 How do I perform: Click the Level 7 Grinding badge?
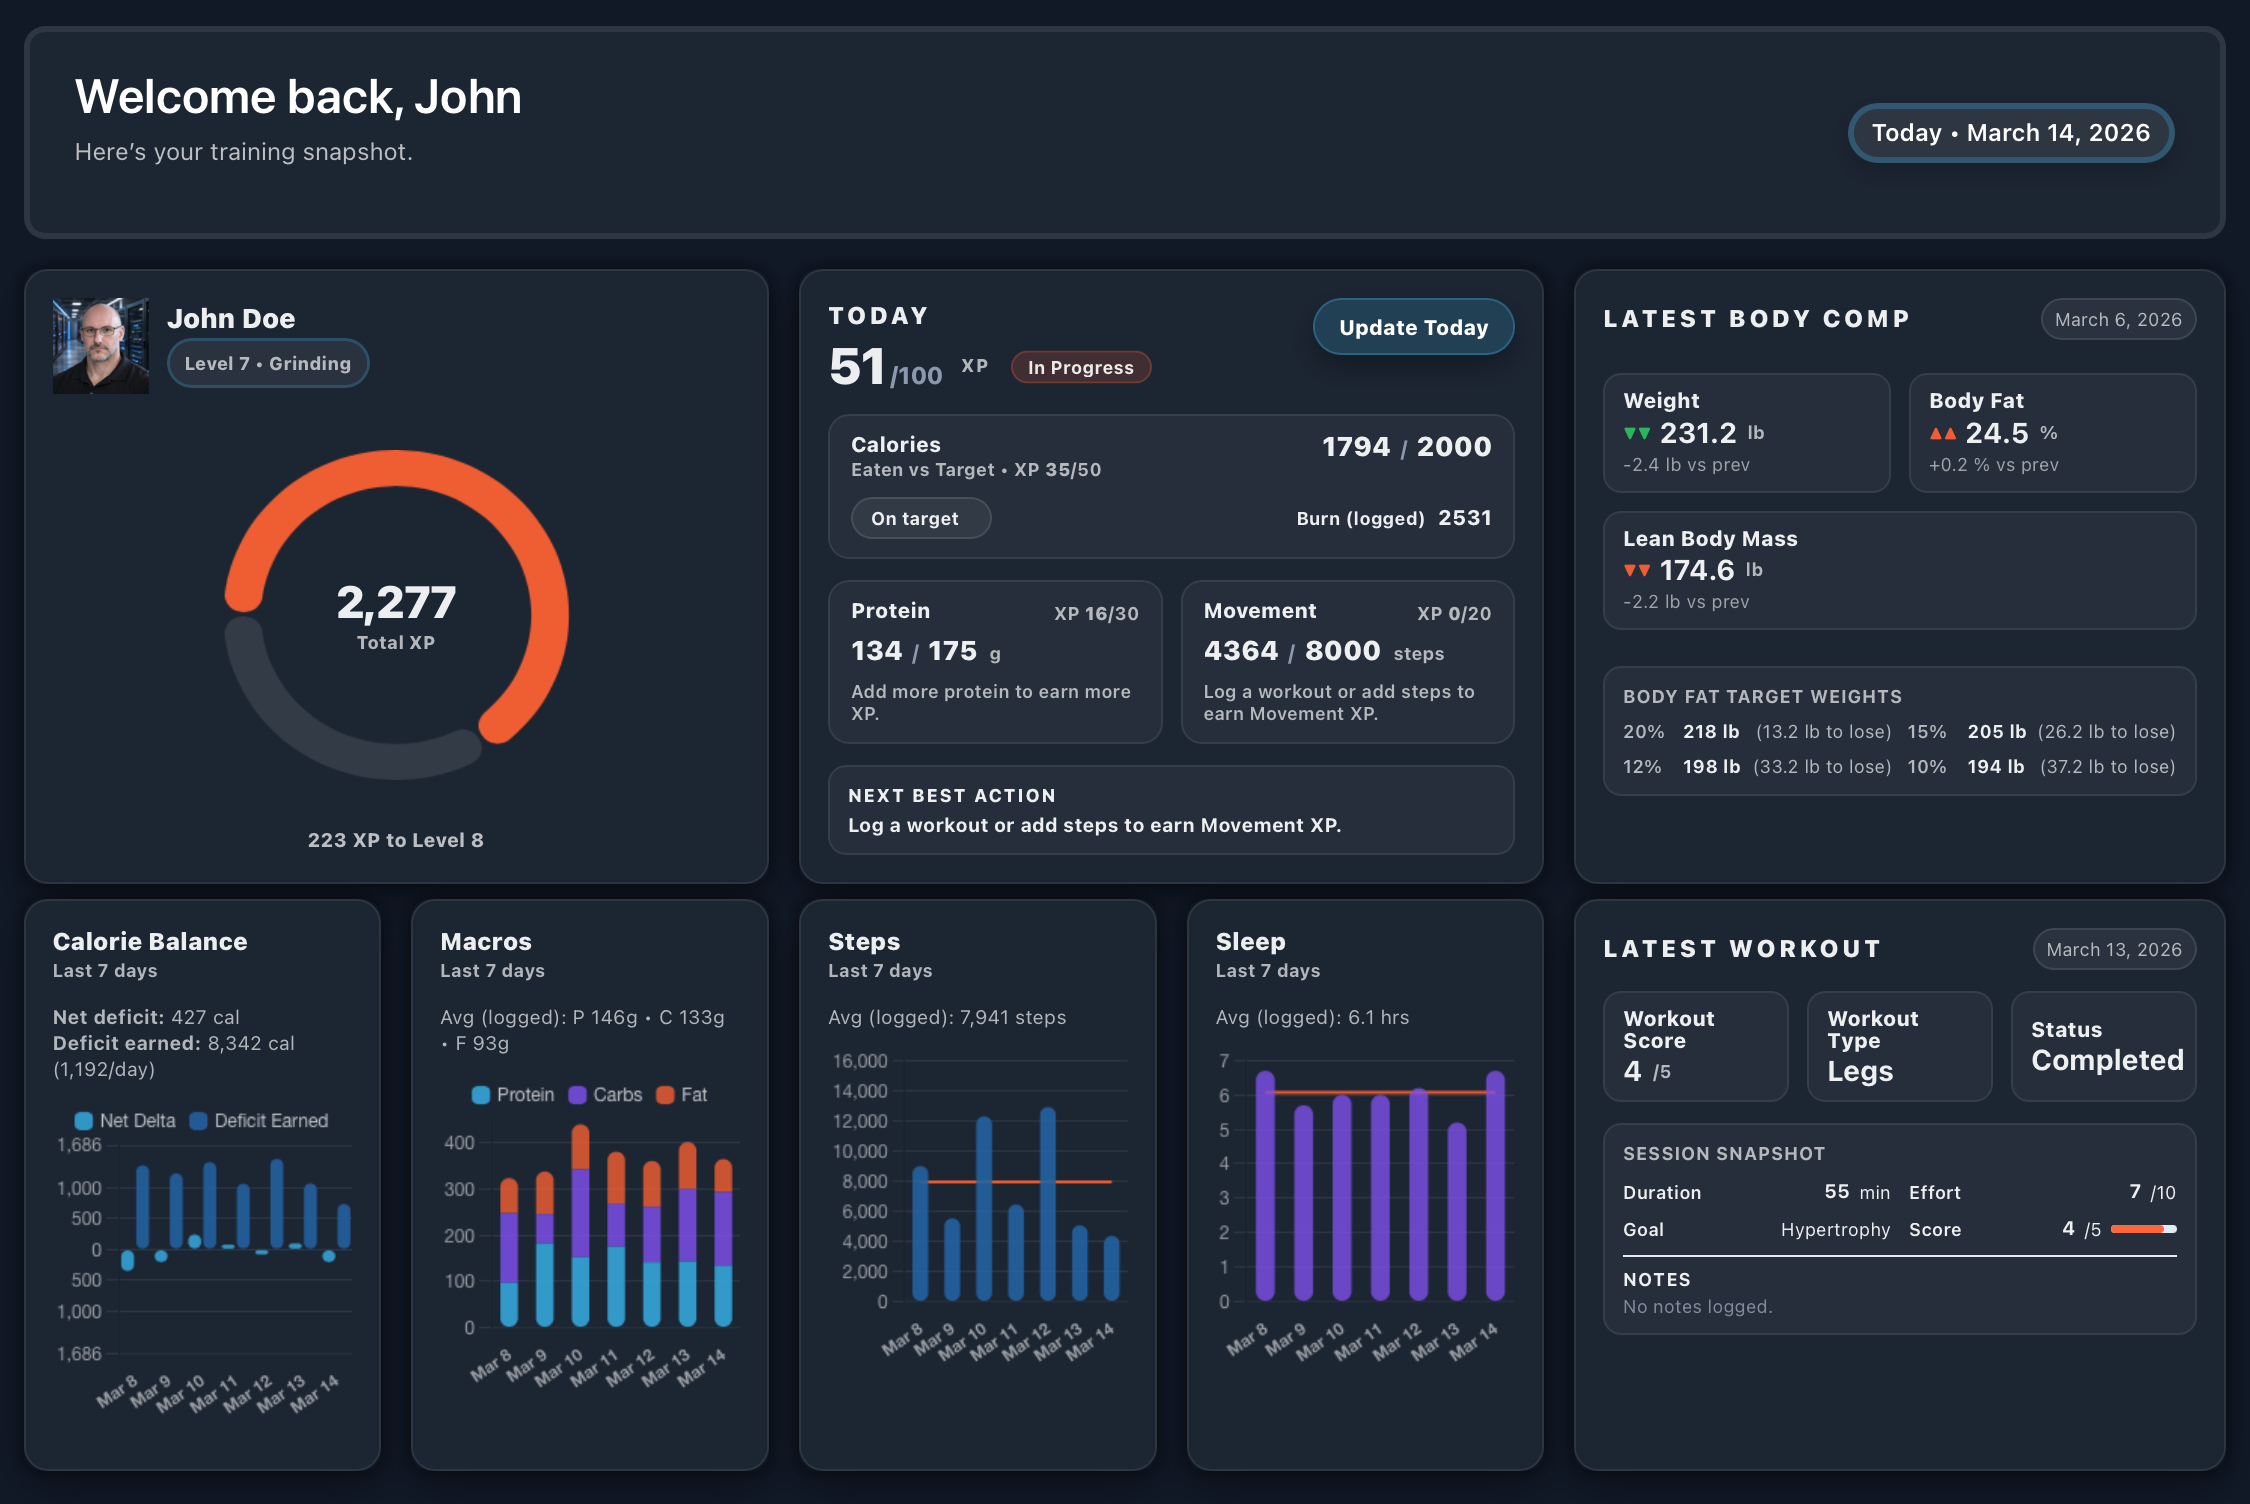(x=268, y=363)
